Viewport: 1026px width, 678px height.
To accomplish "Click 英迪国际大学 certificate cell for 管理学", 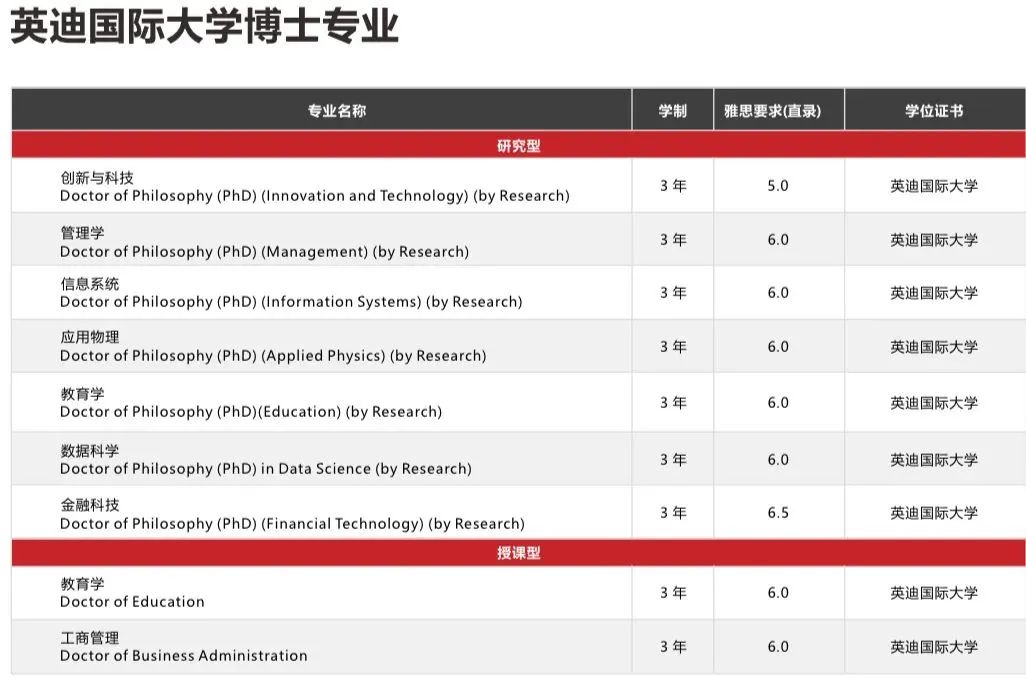I will coord(934,240).
